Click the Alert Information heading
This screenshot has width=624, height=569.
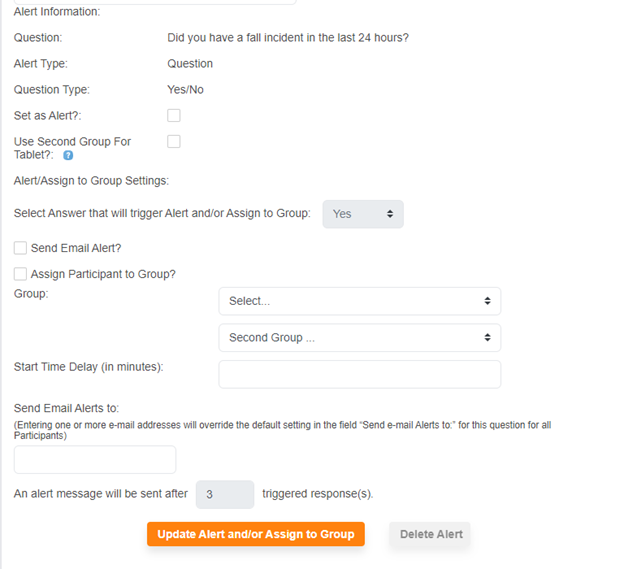click(x=57, y=12)
